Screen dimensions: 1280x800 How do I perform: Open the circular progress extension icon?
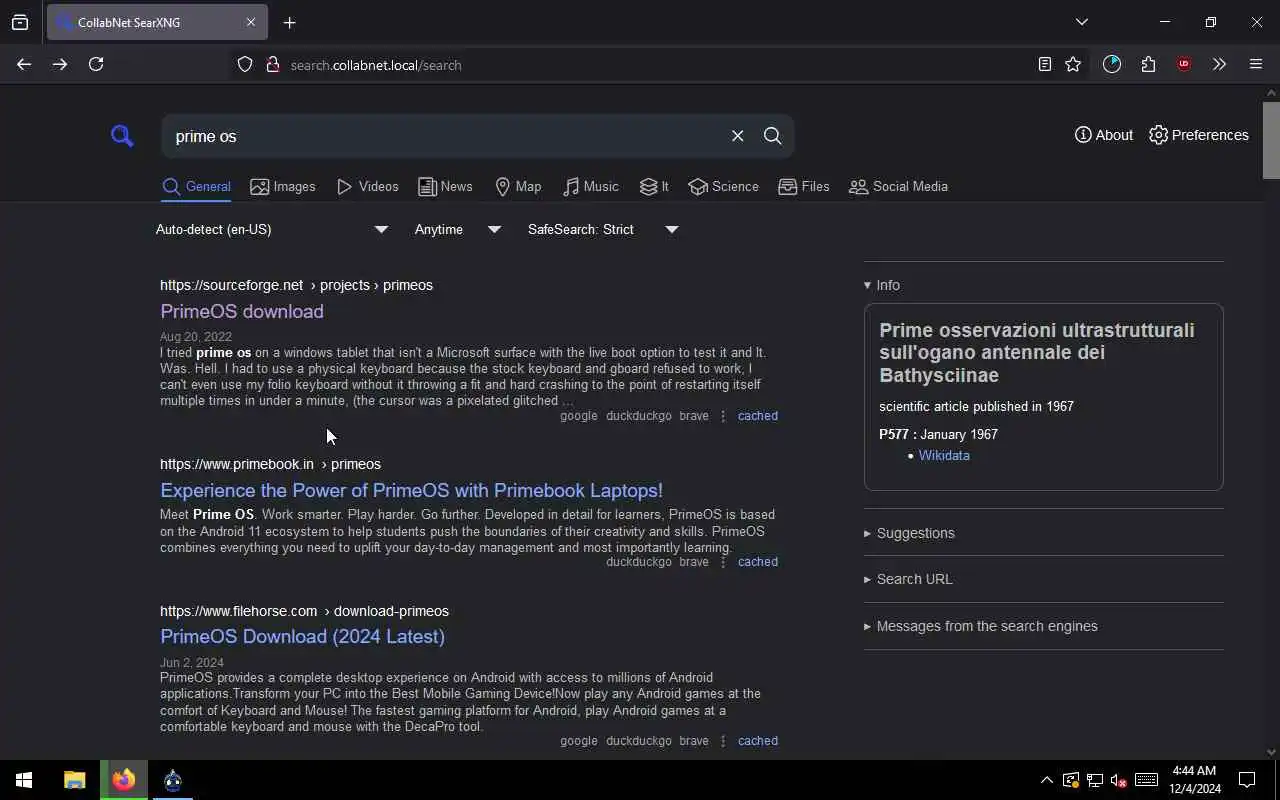(1112, 64)
